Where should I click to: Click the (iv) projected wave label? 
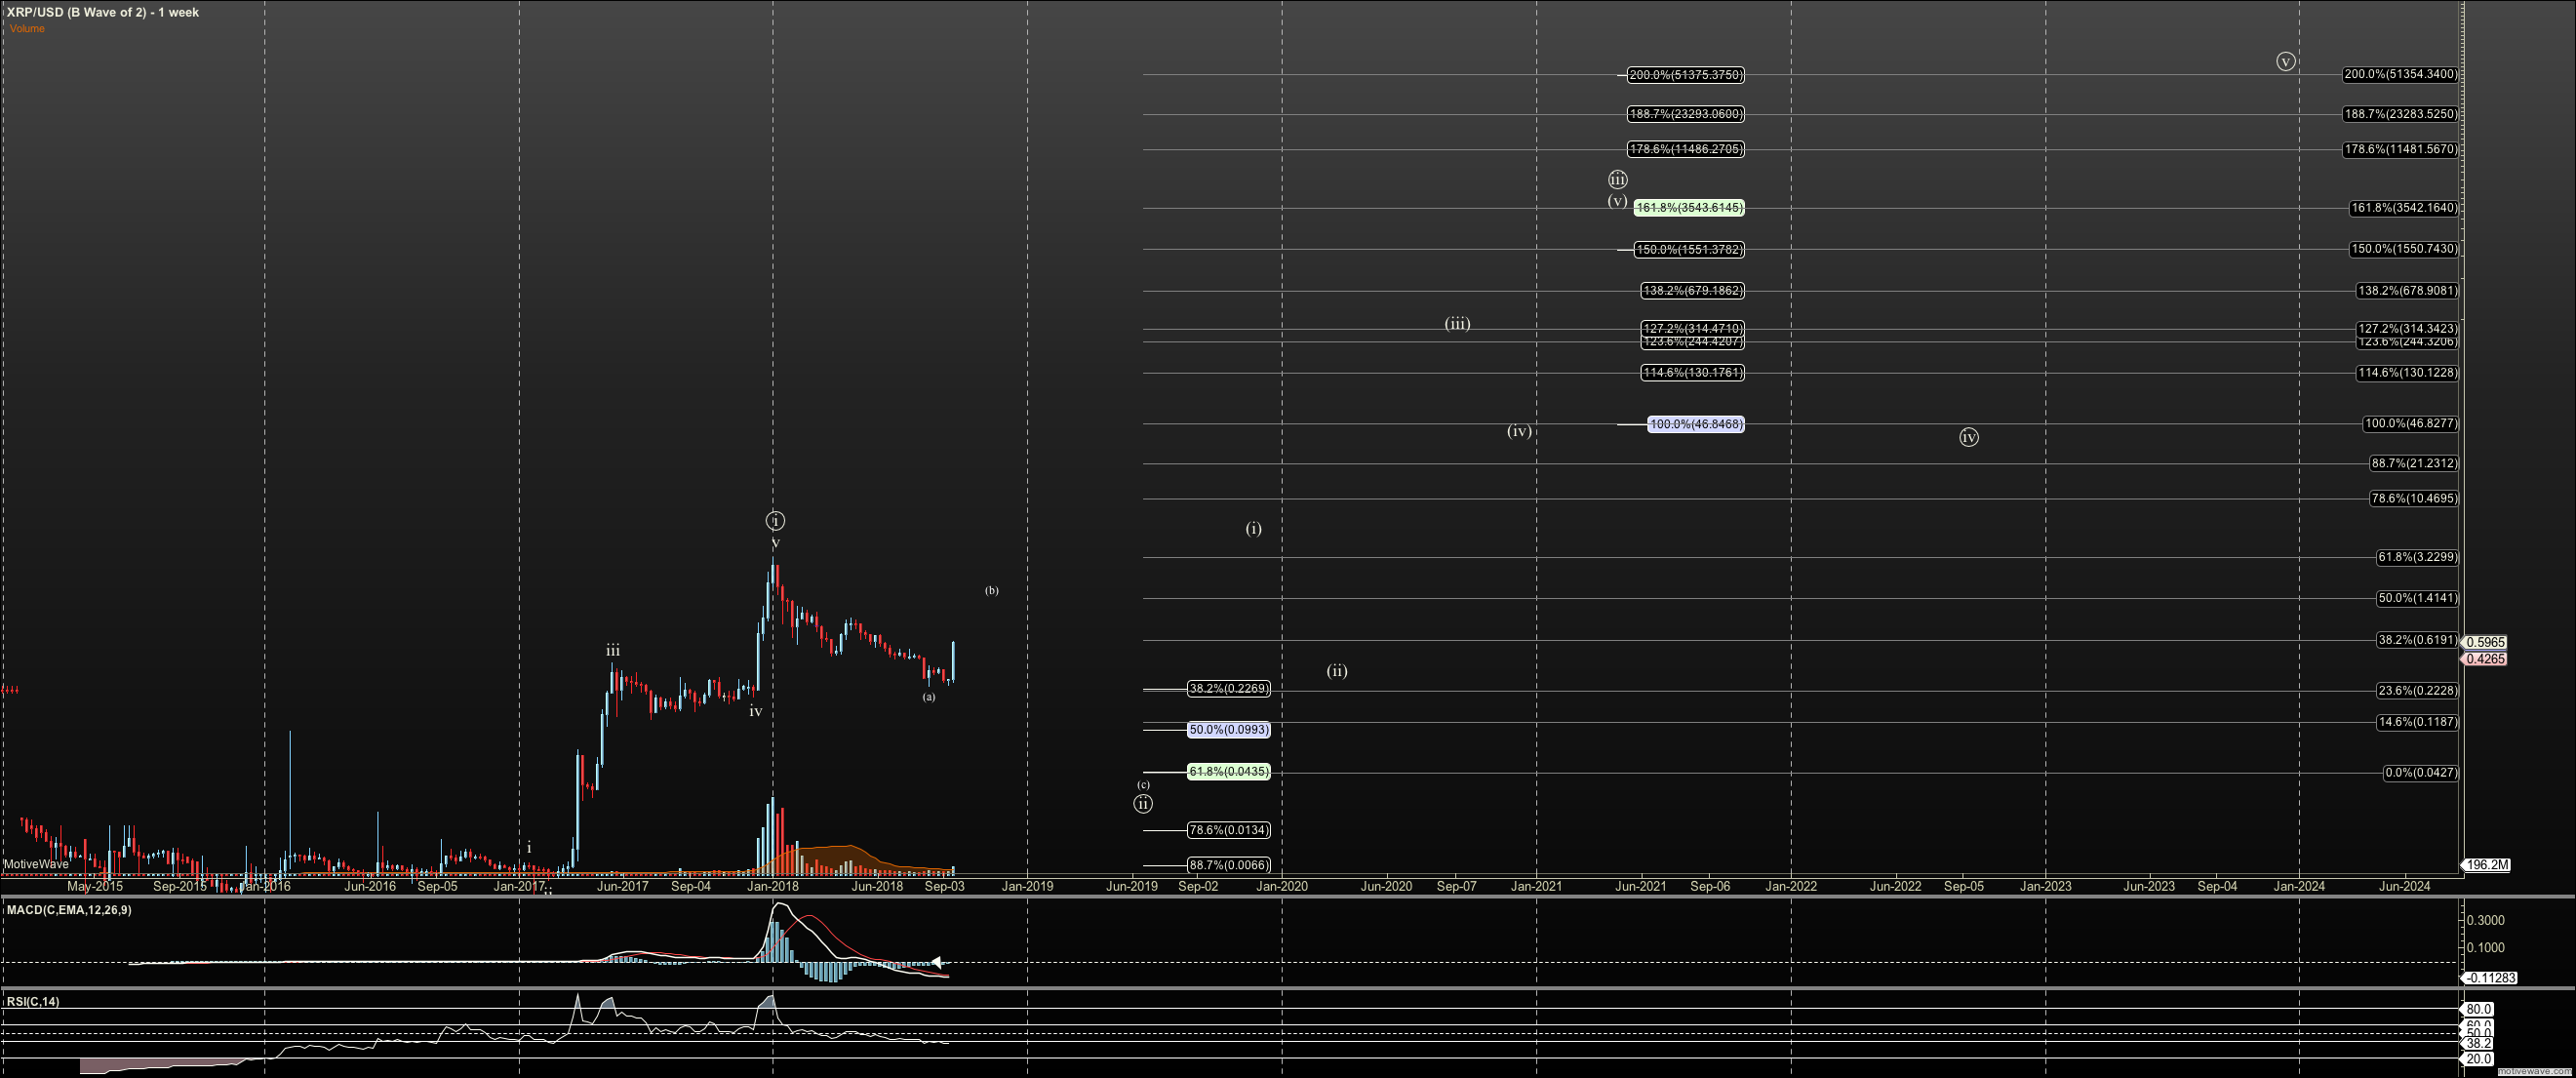[x=1519, y=431]
